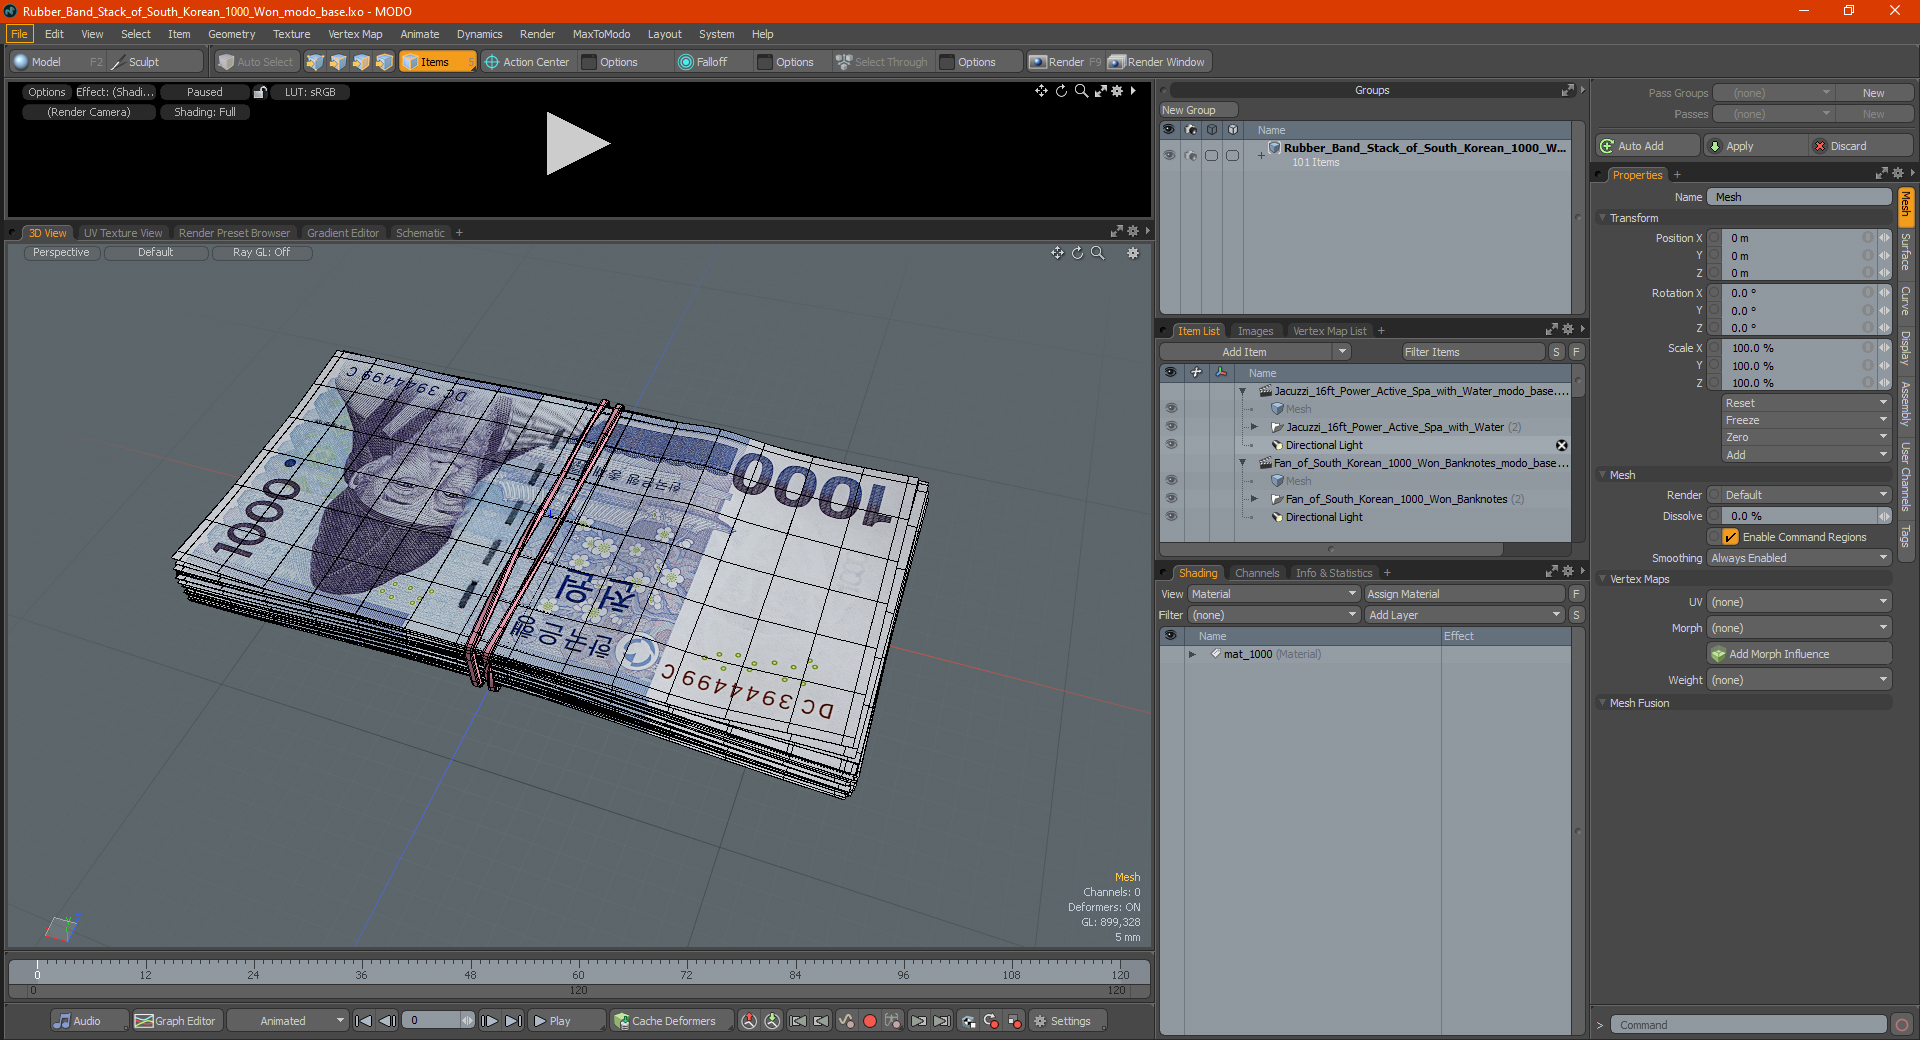Toggle visibility of Fan banknotes Mesh item

(1171, 481)
